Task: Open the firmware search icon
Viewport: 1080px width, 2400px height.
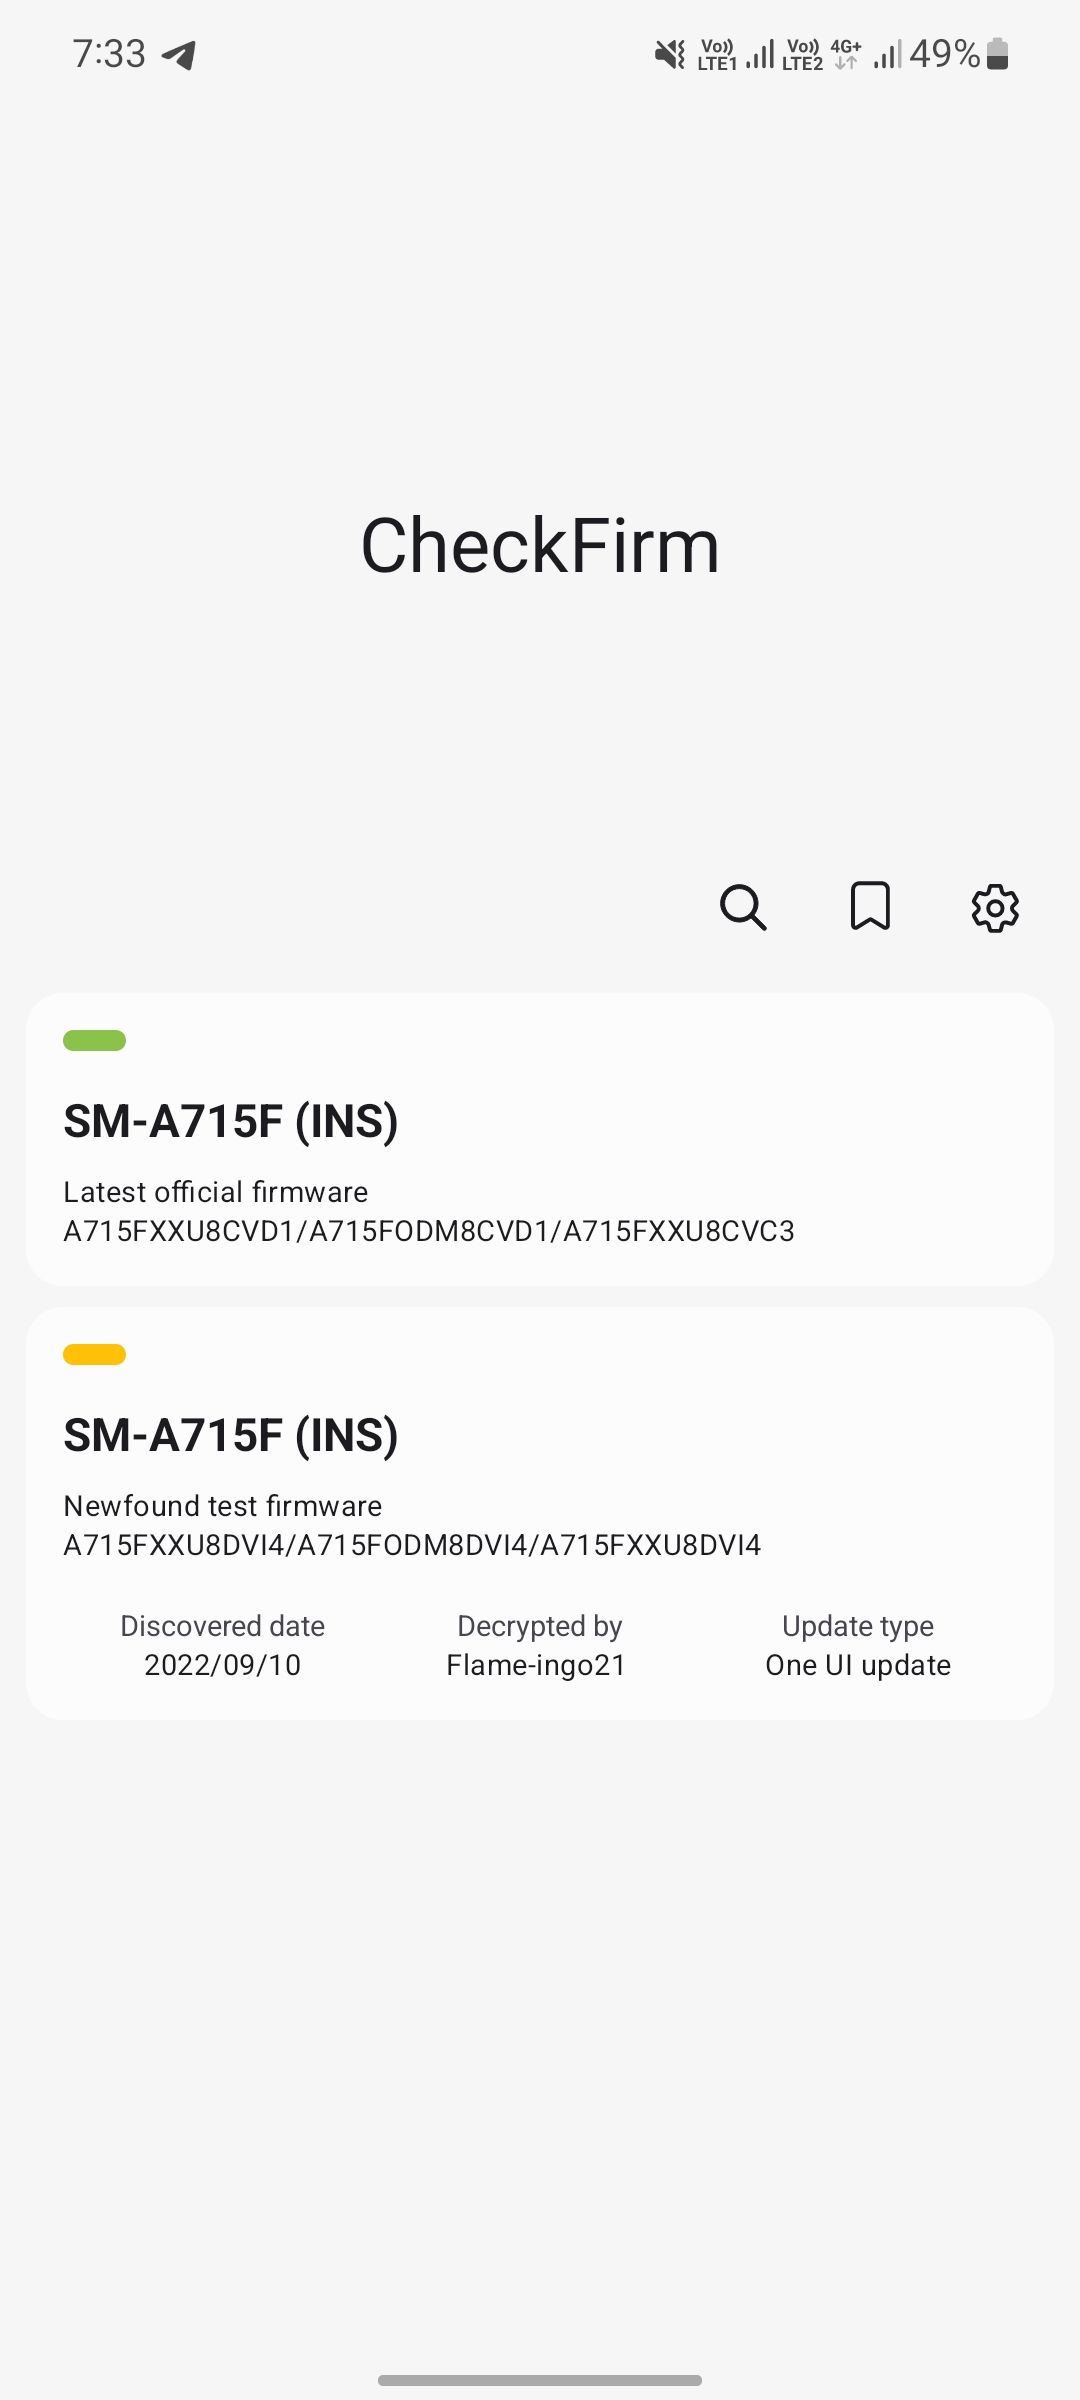Action: 743,907
